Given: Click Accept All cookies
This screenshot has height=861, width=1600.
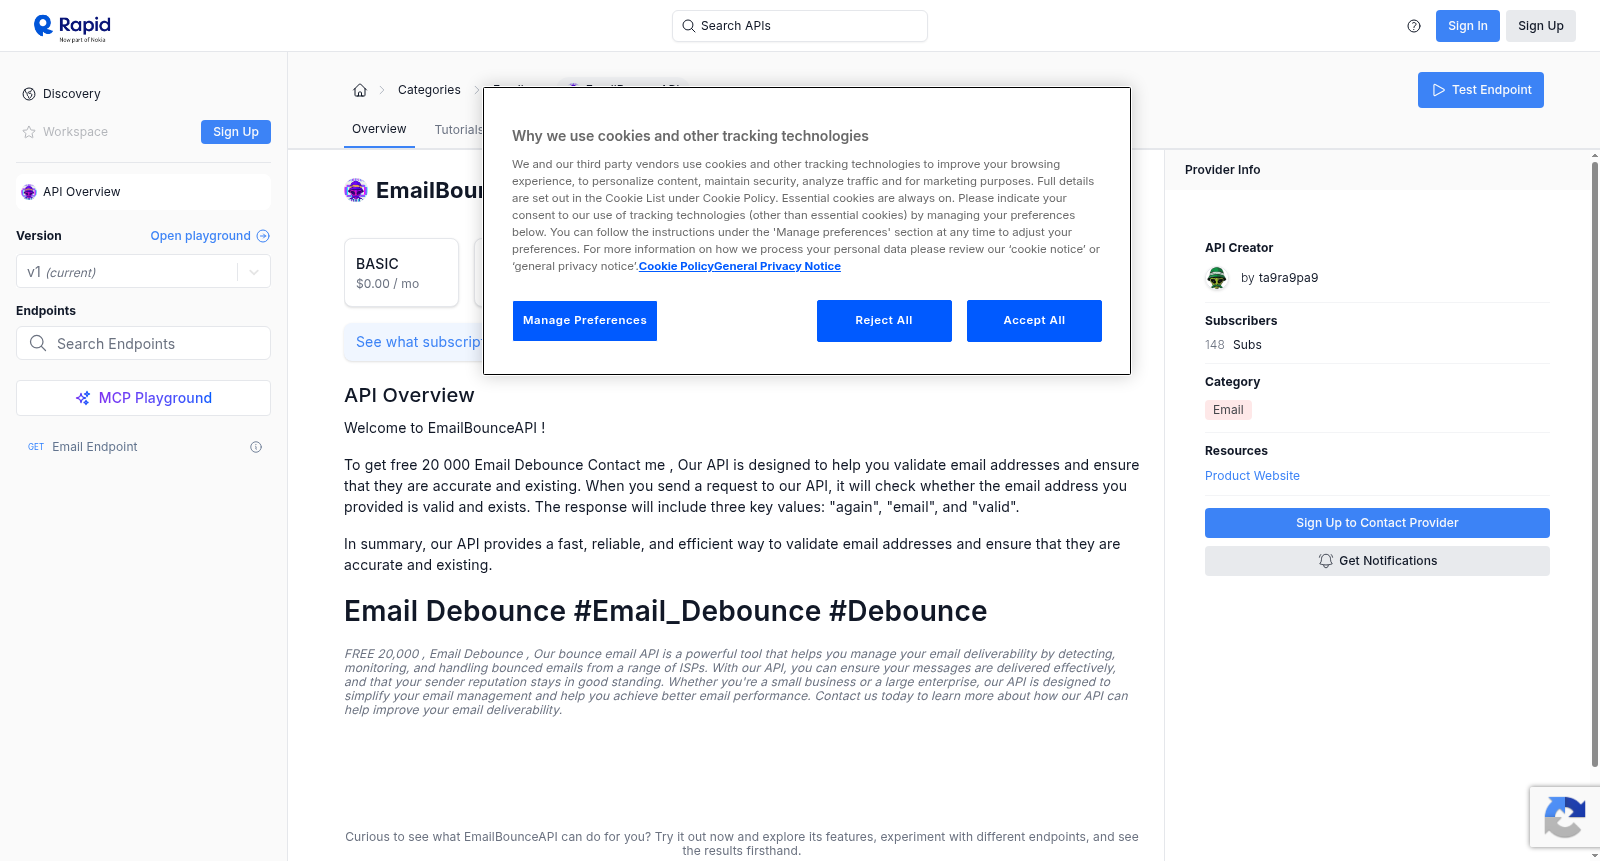Looking at the screenshot, I should pyautogui.click(x=1034, y=321).
